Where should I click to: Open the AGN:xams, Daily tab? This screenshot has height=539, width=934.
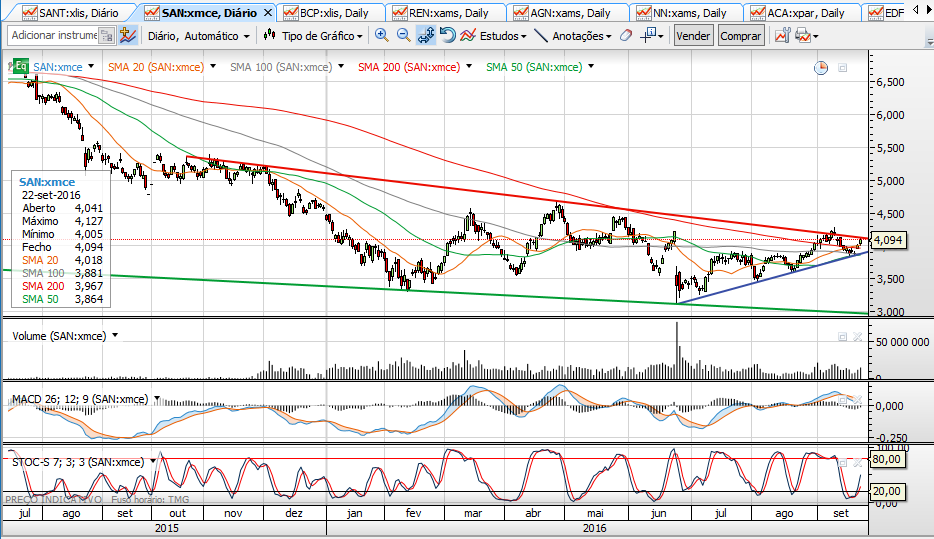pyautogui.click(x=570, y=13)
